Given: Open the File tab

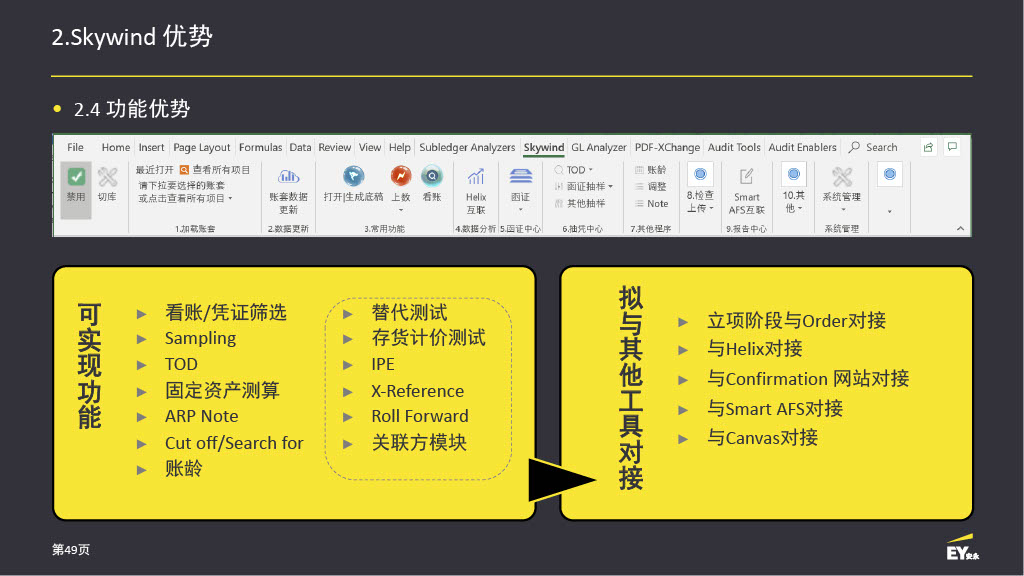Looking at the screenshot, I should pyautogui.click(x=75, y=148).
